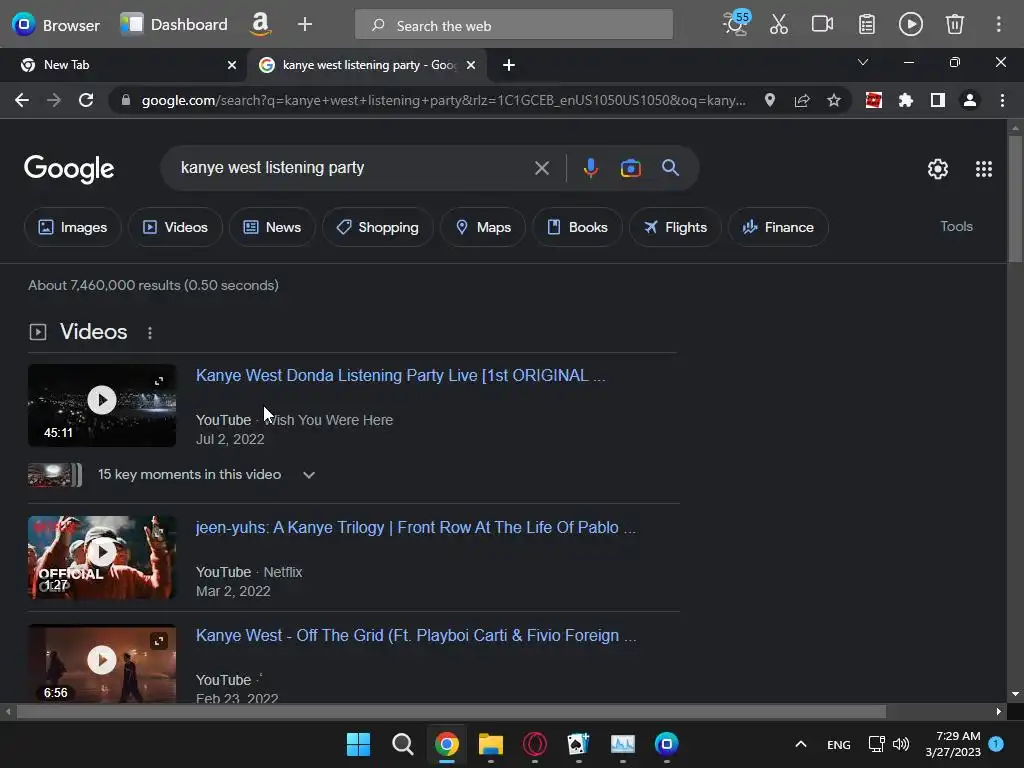Search by image camera icon
This screenshot has width=1024, height=768.
click(630, 168)
